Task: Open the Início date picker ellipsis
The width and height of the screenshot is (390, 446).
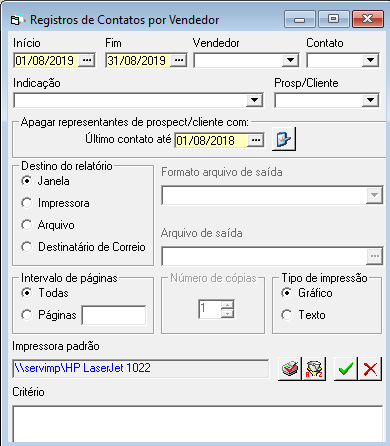Action: (87, 60)
